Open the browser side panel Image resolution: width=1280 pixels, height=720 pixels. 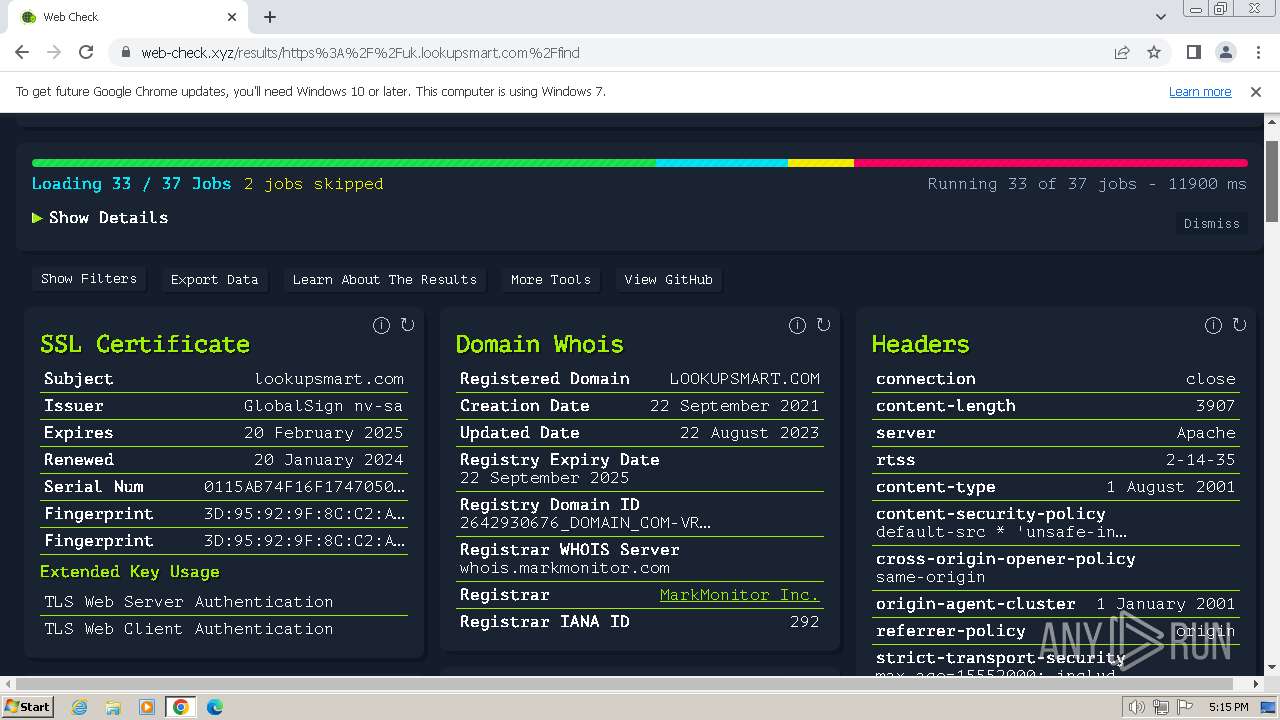[1193, 53]
